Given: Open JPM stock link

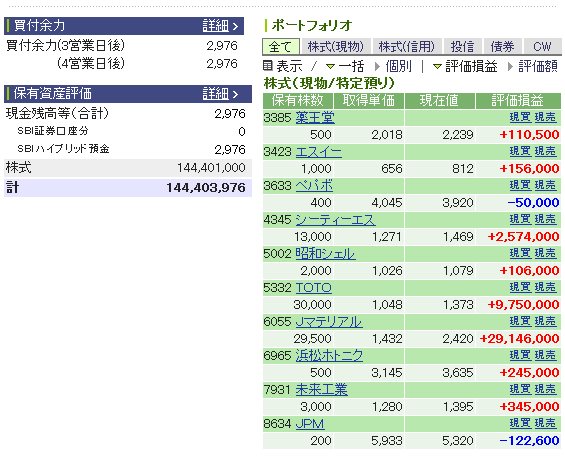Looking at the screenshot, I should pyautogui.click(x=310, y=423).
